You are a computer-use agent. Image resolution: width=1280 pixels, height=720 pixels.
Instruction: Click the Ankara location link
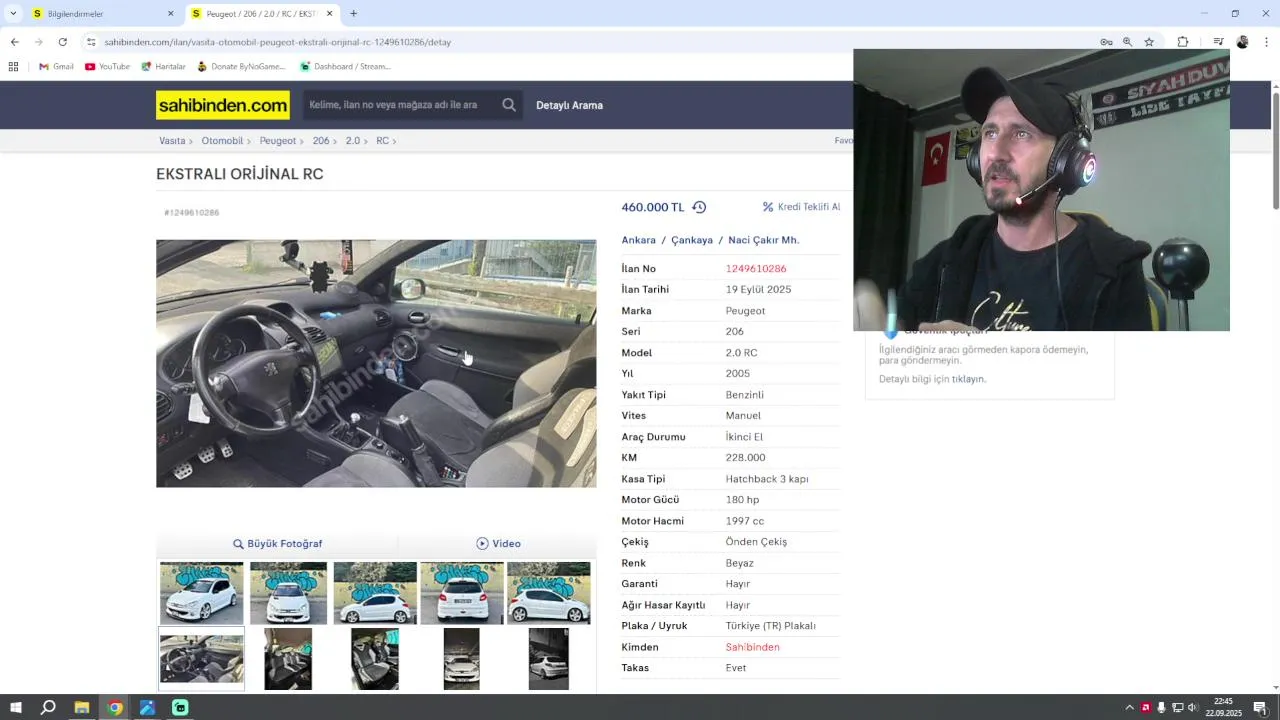639,240
